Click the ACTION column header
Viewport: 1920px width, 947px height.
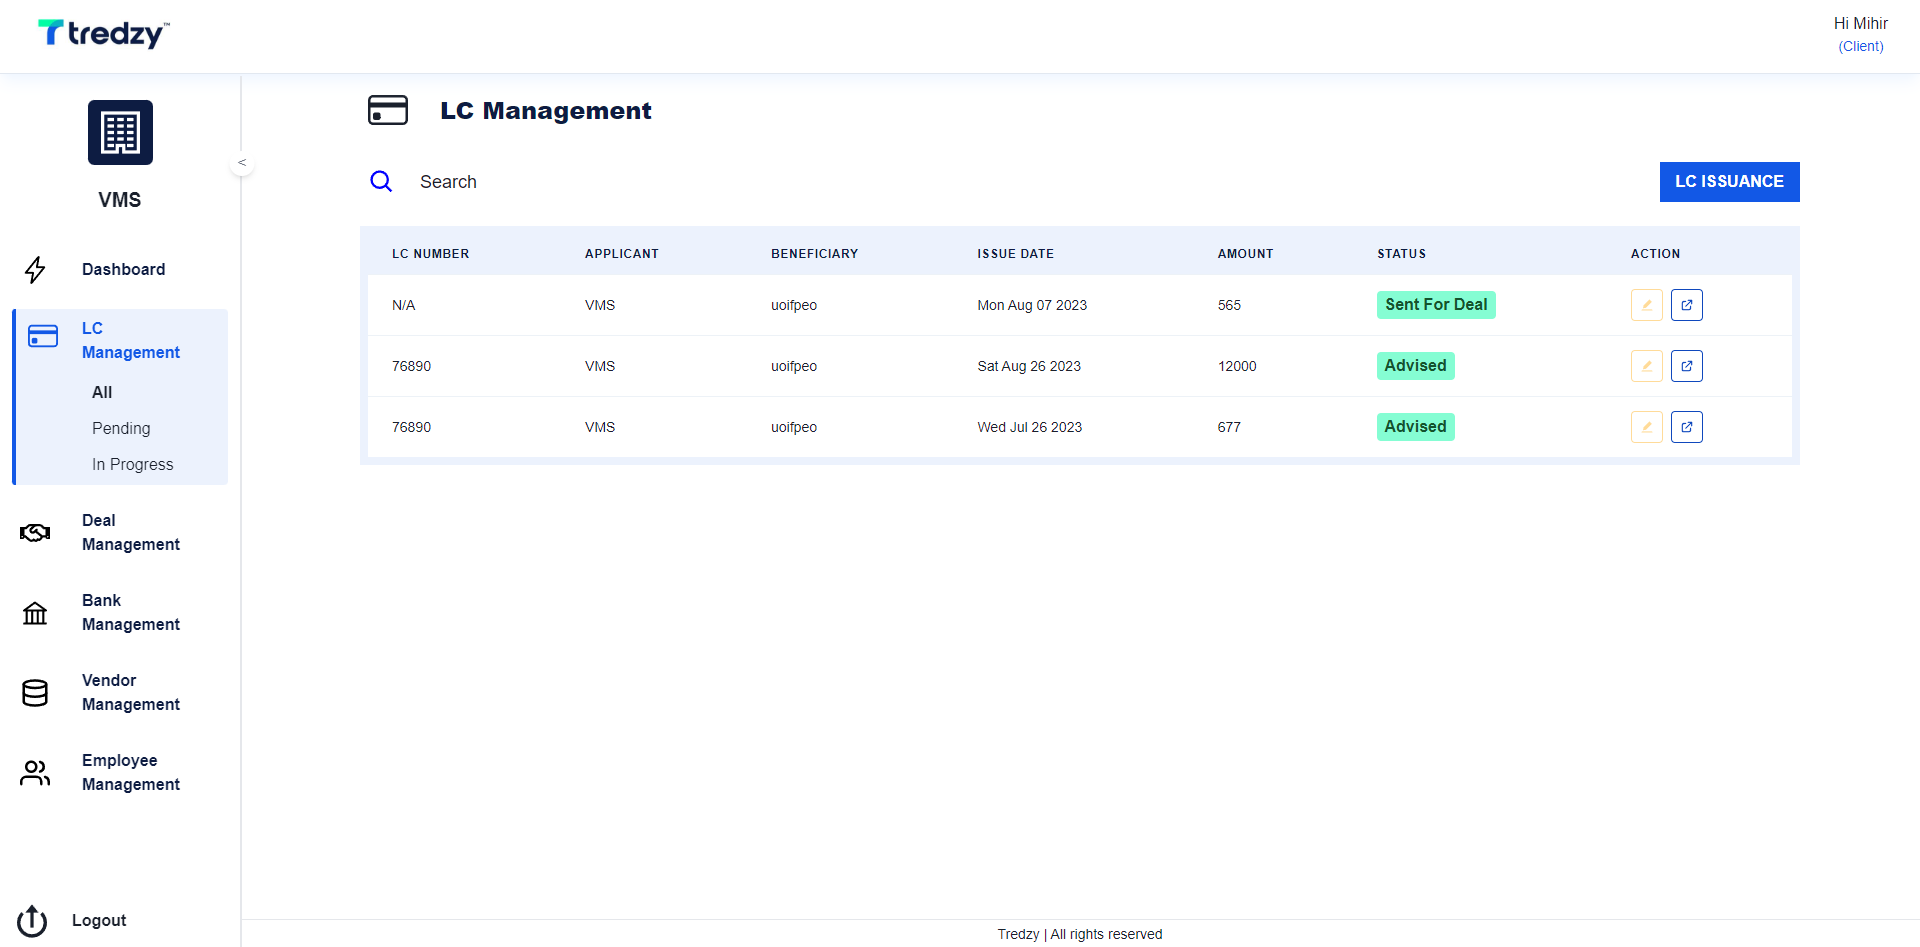point(1656,254)
